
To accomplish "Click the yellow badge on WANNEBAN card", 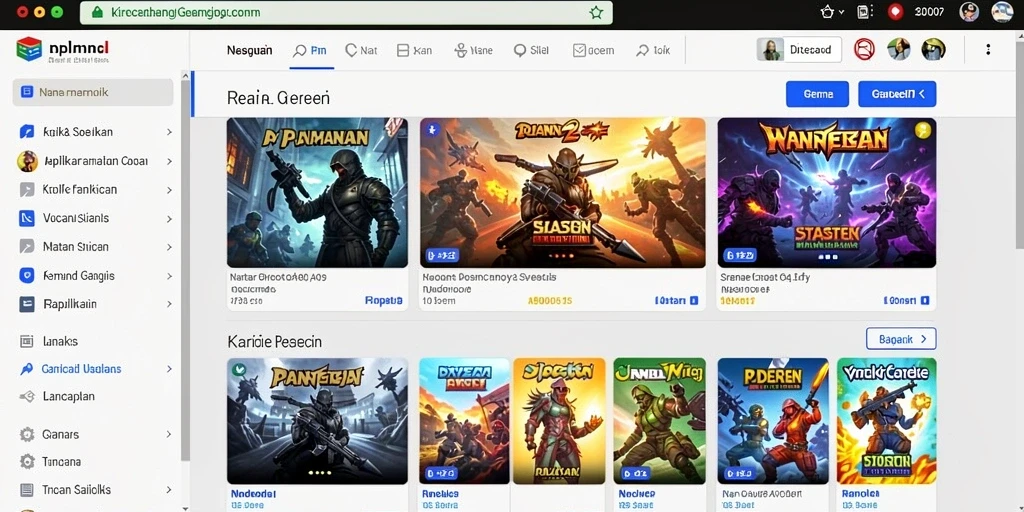I will tap(922, 130).
